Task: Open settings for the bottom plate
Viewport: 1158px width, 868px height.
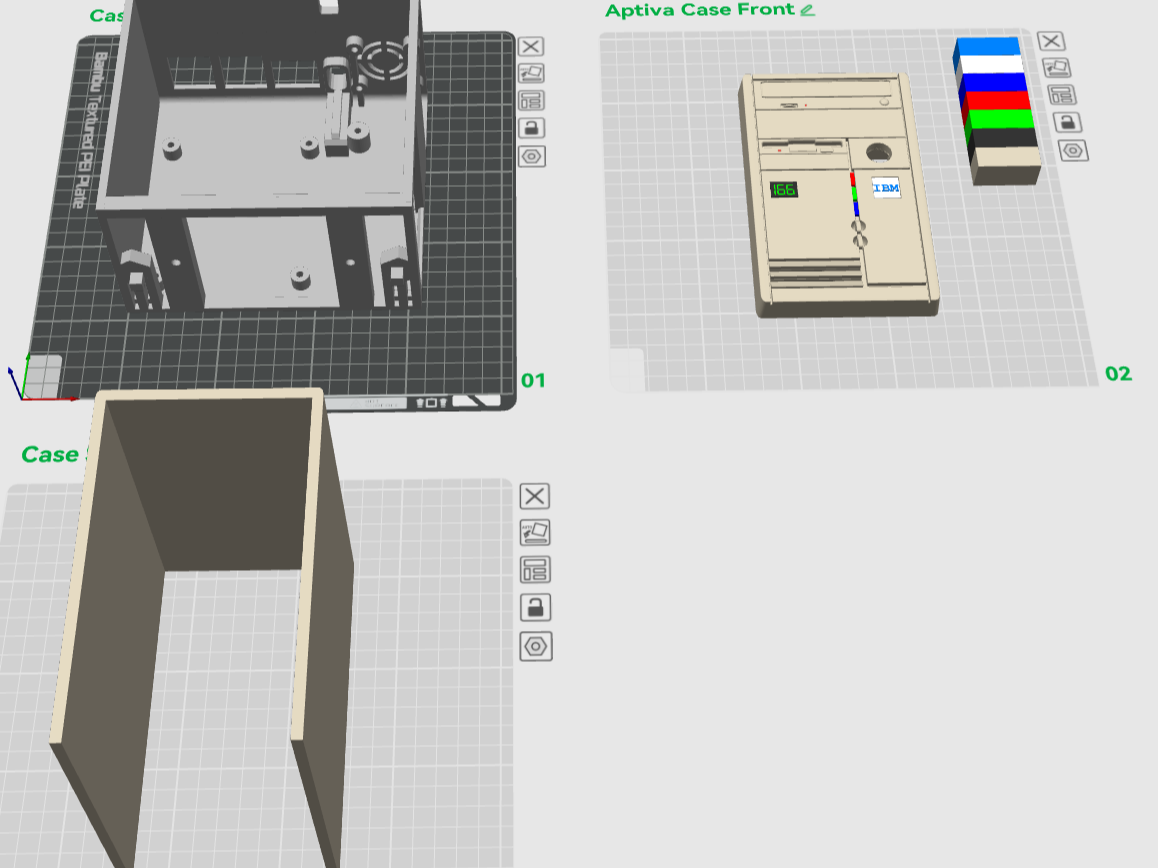Action: pyautogui.click(x=535, y=647)
